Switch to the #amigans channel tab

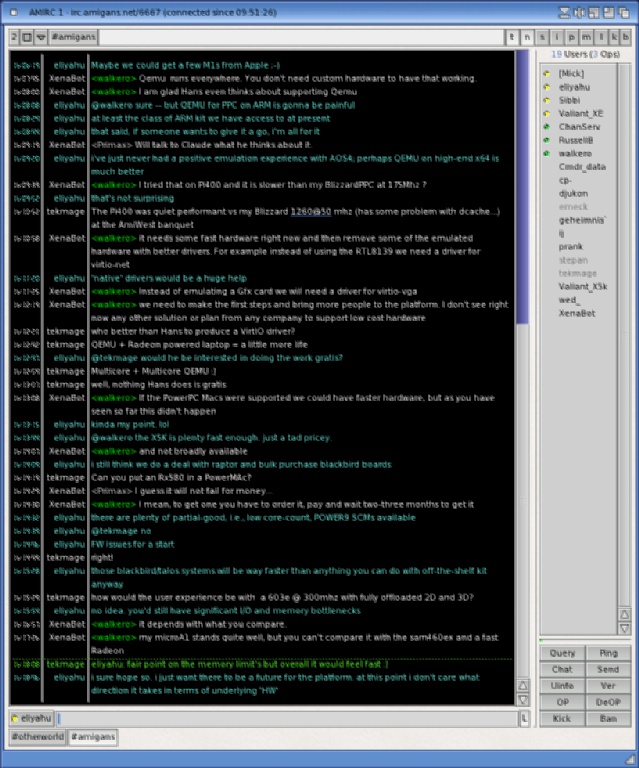click(x=93, y=737)
